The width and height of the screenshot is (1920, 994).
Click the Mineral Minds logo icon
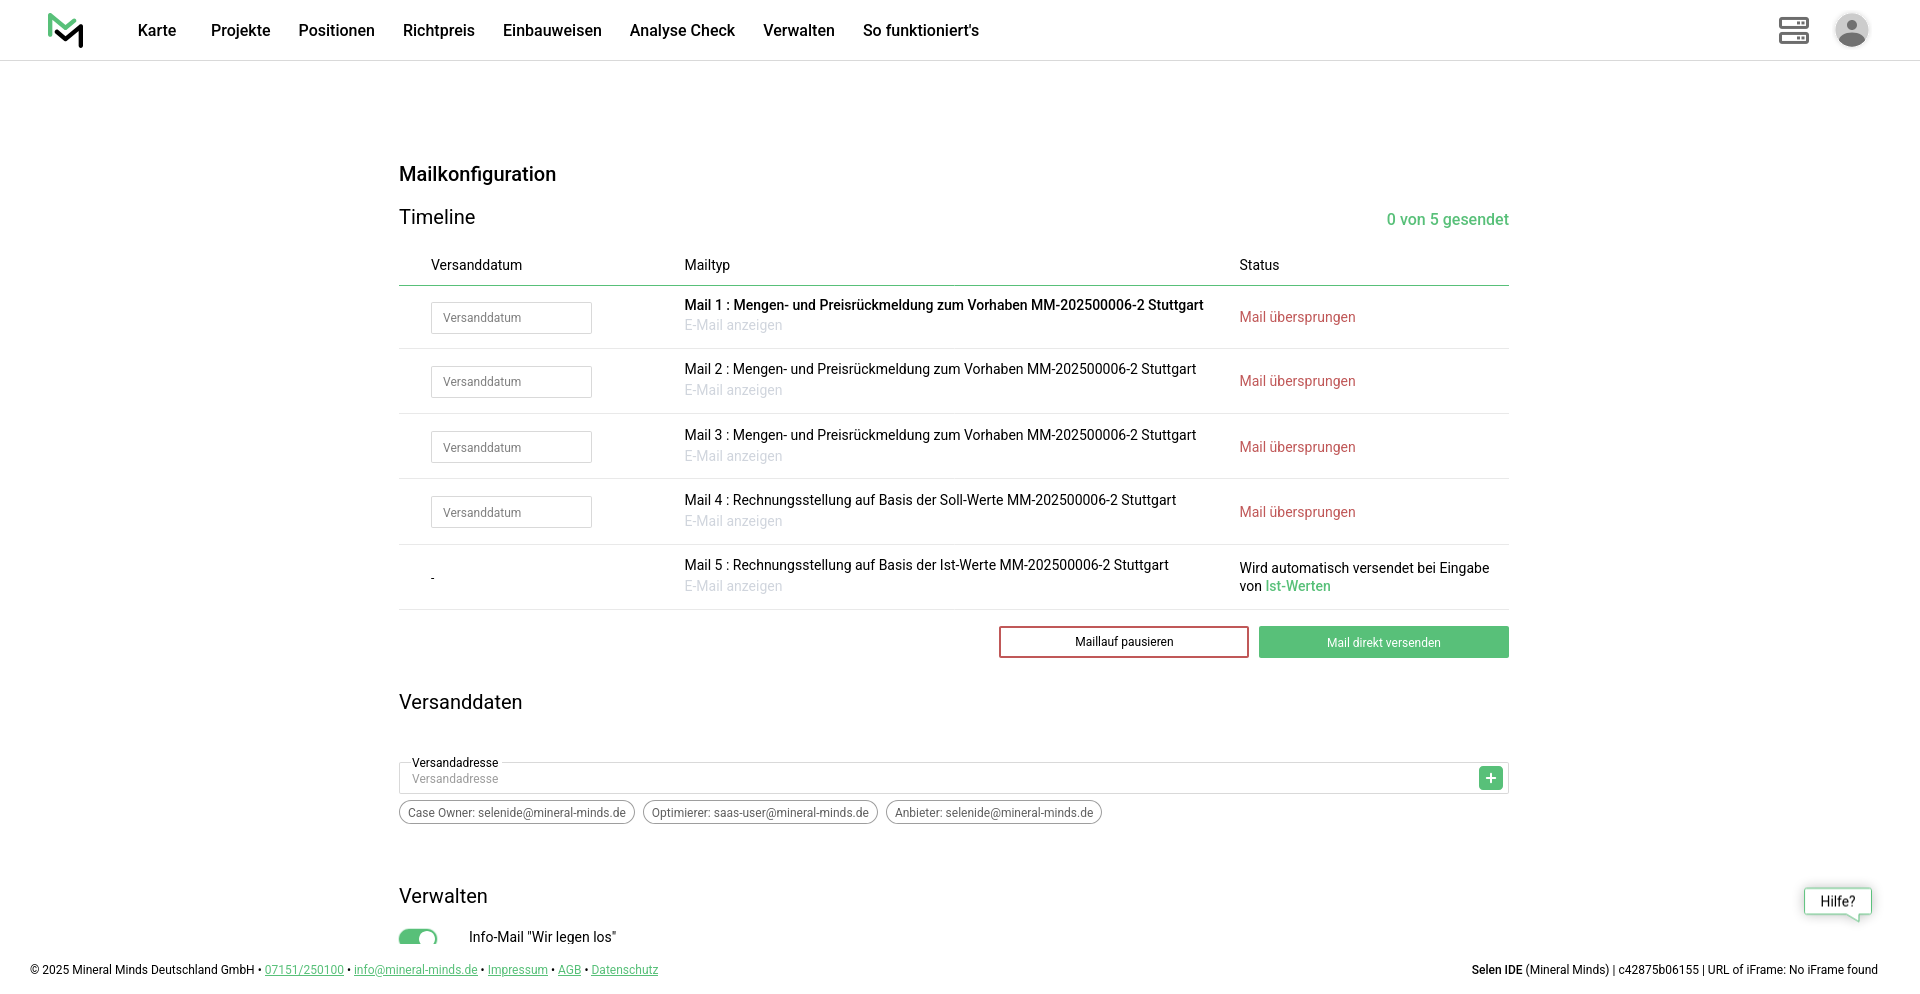click(x=66, y=30)
